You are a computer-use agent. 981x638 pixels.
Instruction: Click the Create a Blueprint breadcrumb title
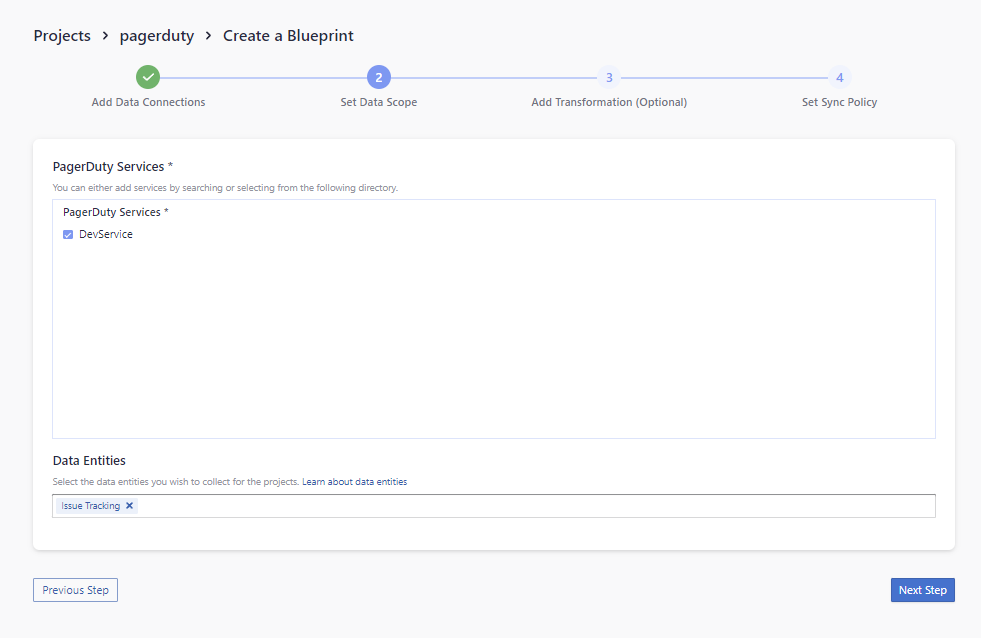tap(288, 36)
